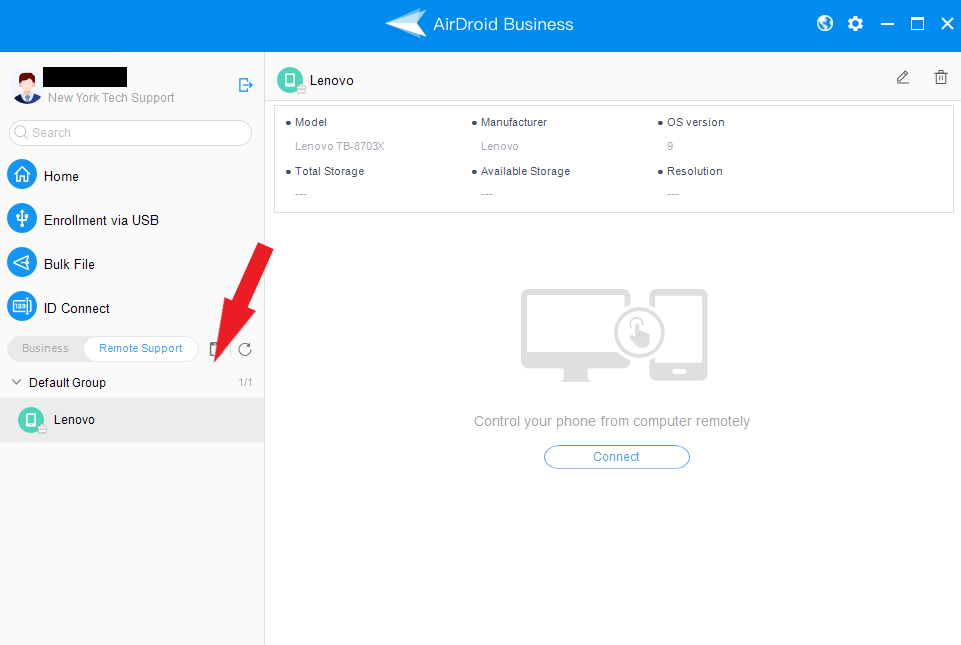Screen dimensions: 961x645
Task: Select the Lenovo device in the list
Action: [x=132, y=420]
